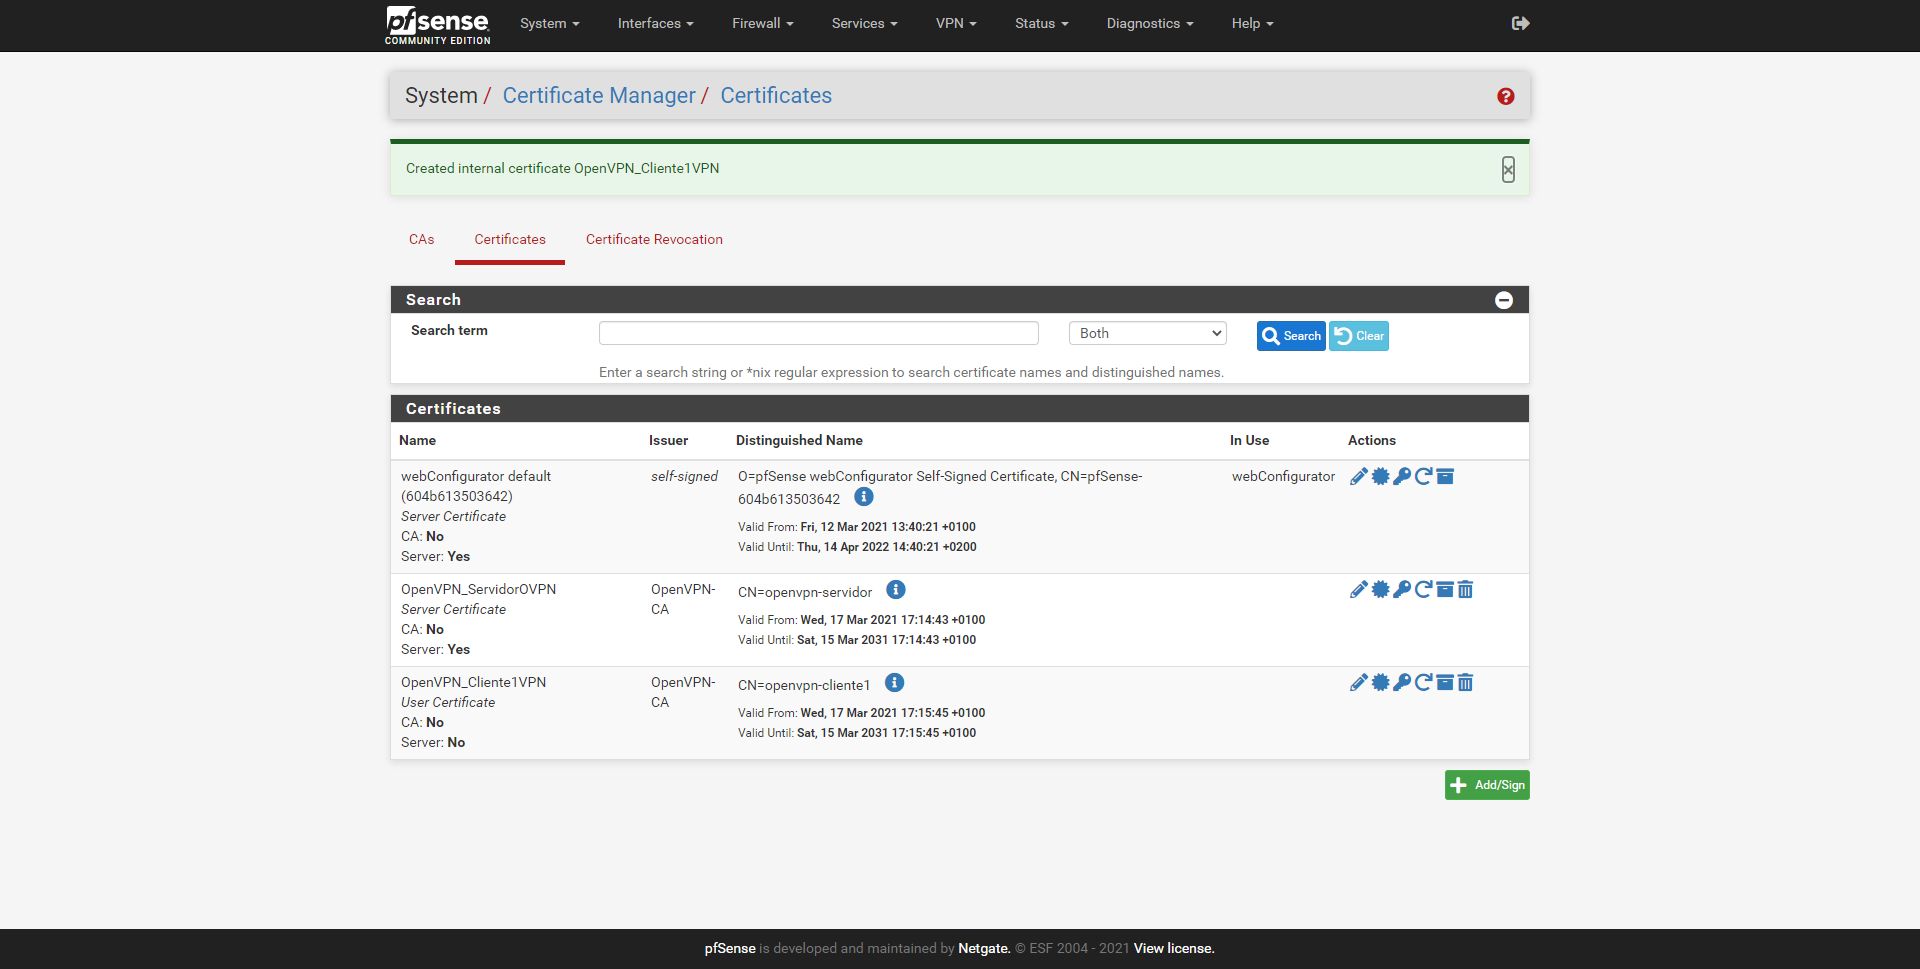Renew the OpenVPN_ServidorOVPN certificate
Image resolution: width=1920 pixels, height=969 pixels.
[1423, 590]
